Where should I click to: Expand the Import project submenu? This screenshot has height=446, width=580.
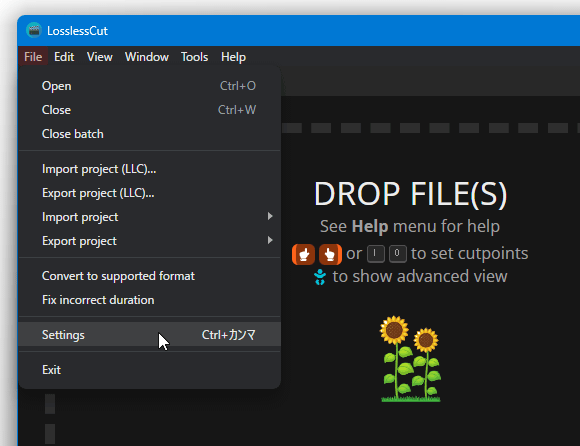click(150, 217)
